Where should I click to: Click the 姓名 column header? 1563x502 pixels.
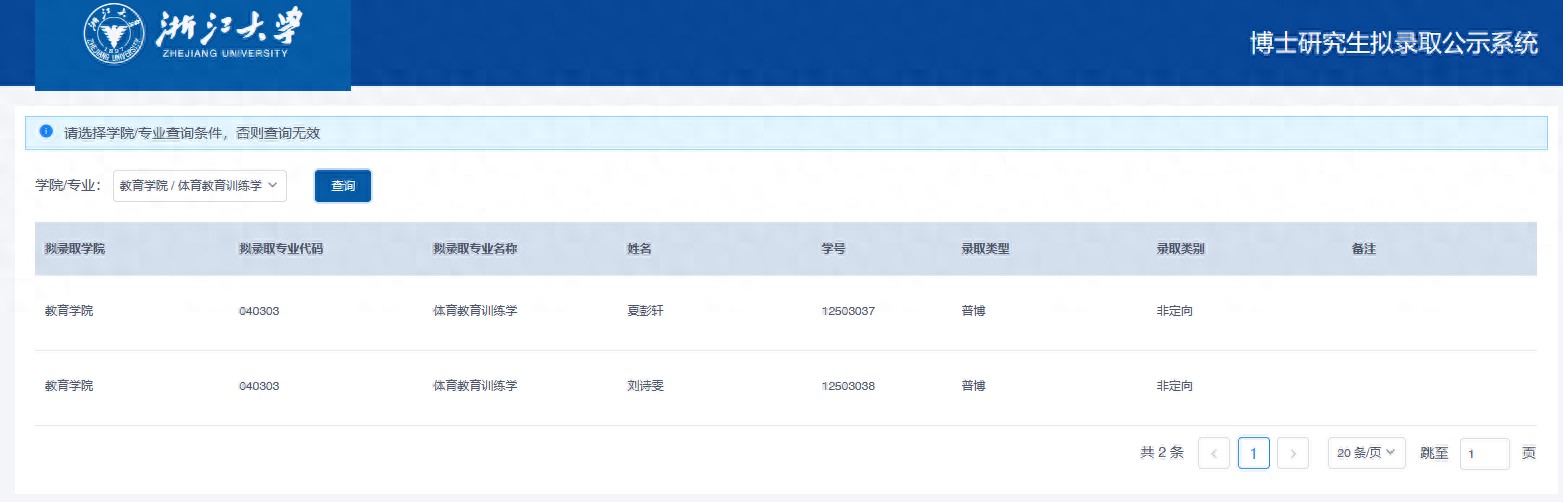639,249
